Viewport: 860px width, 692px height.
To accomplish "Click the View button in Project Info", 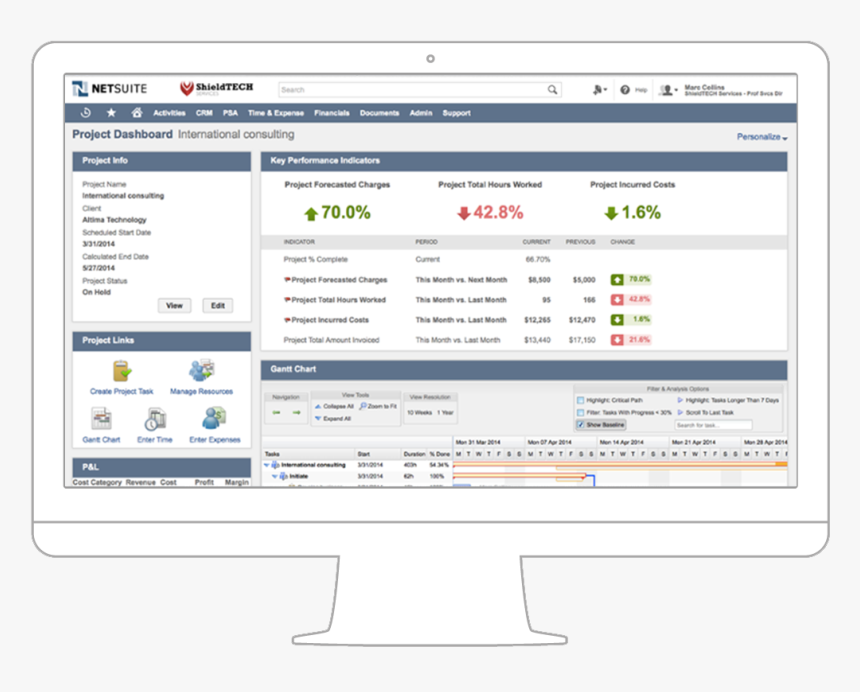I will tap(174, 305).
